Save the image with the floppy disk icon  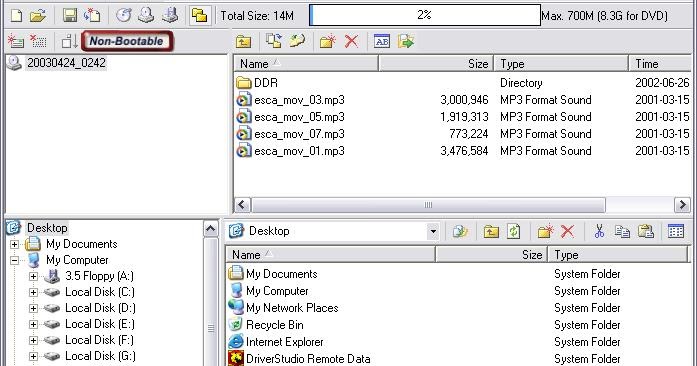[70, 16]
